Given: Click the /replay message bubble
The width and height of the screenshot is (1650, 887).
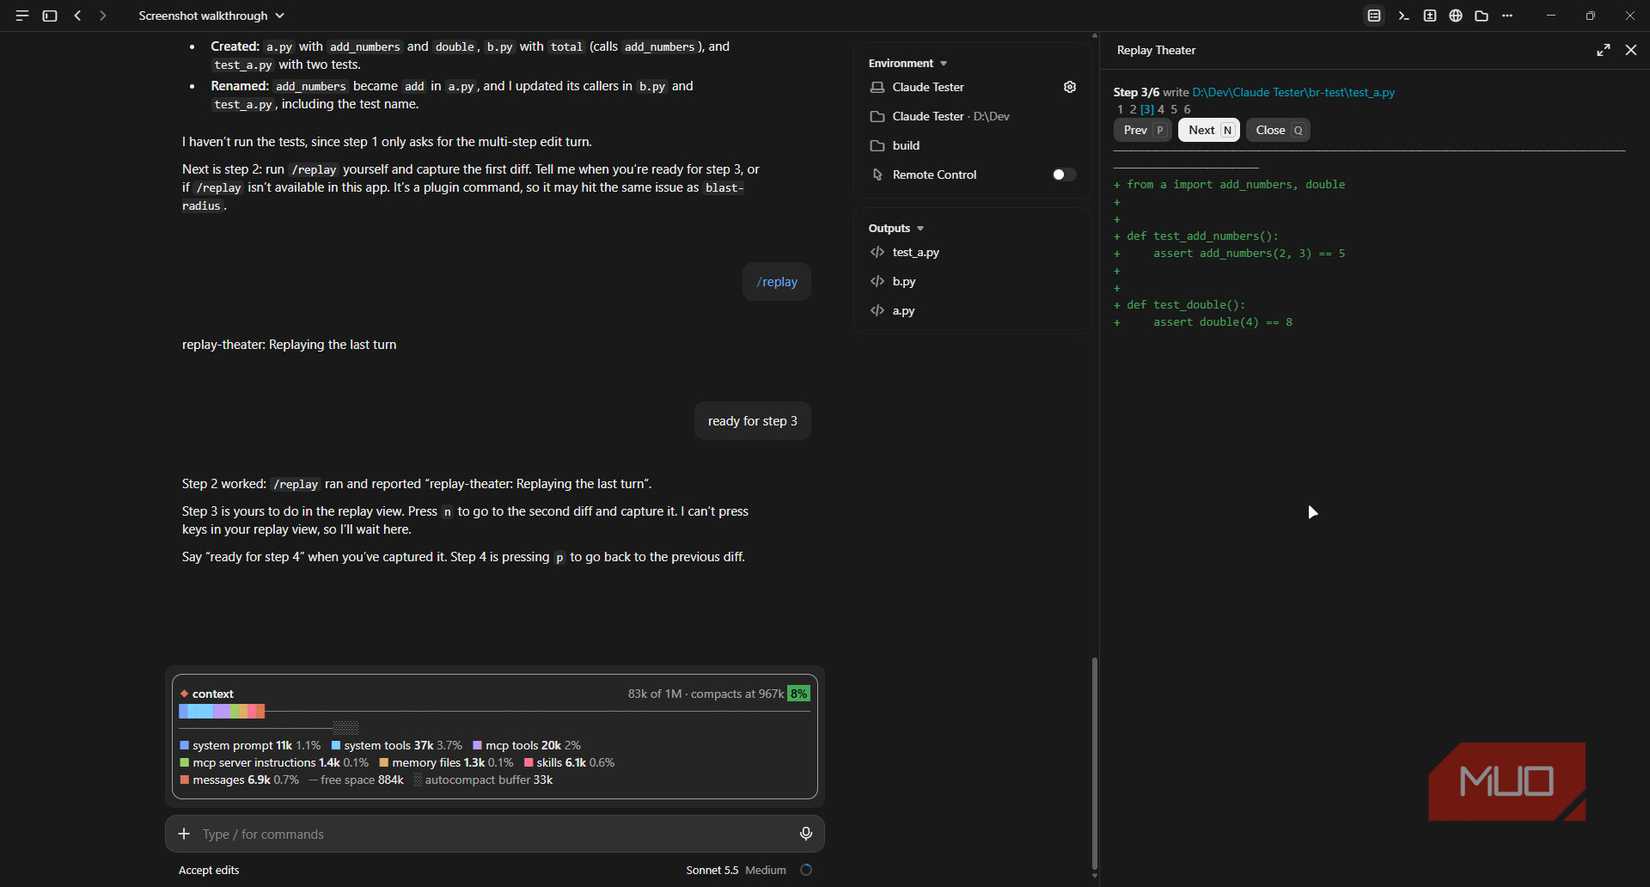Looking at the screenshot, I should [777, 282].
